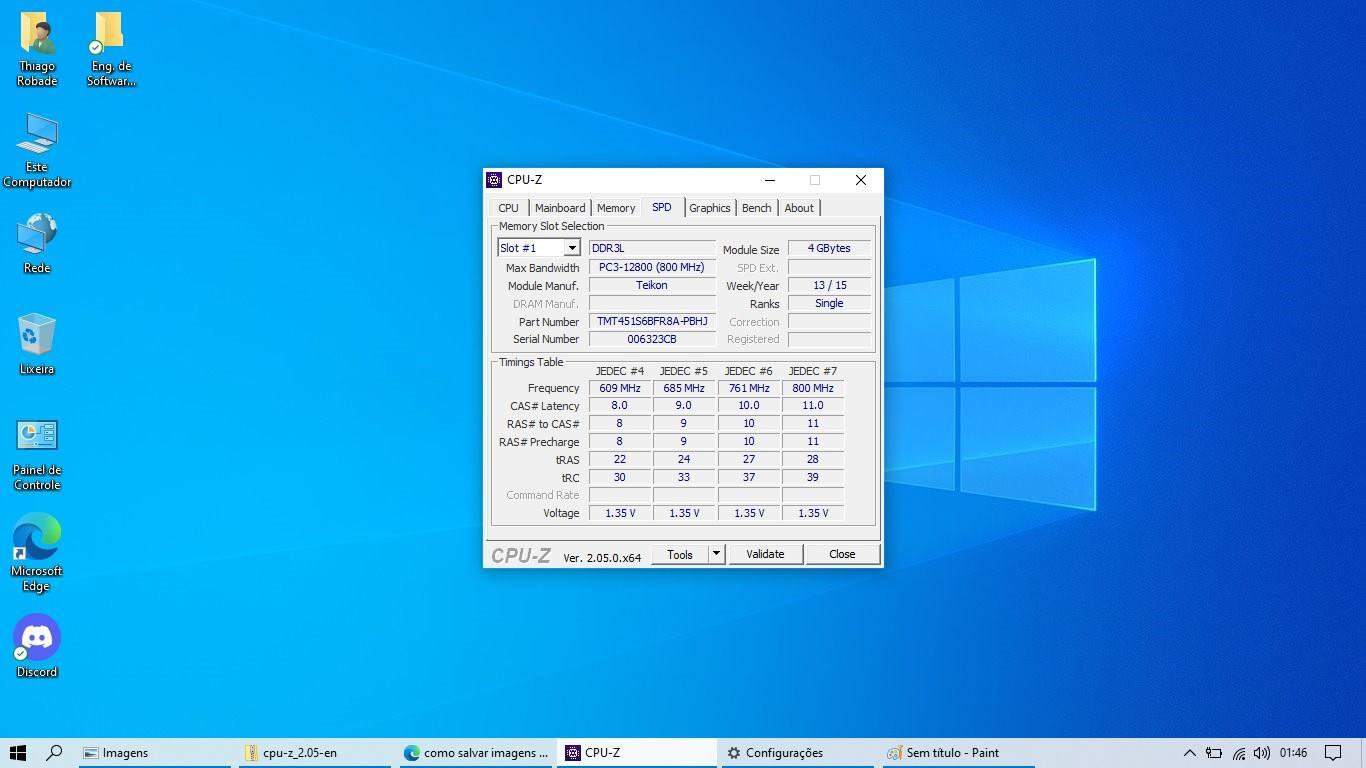Switch to the Configurações taskbar window
1366x768 pixels.
[x=797, y=753]
